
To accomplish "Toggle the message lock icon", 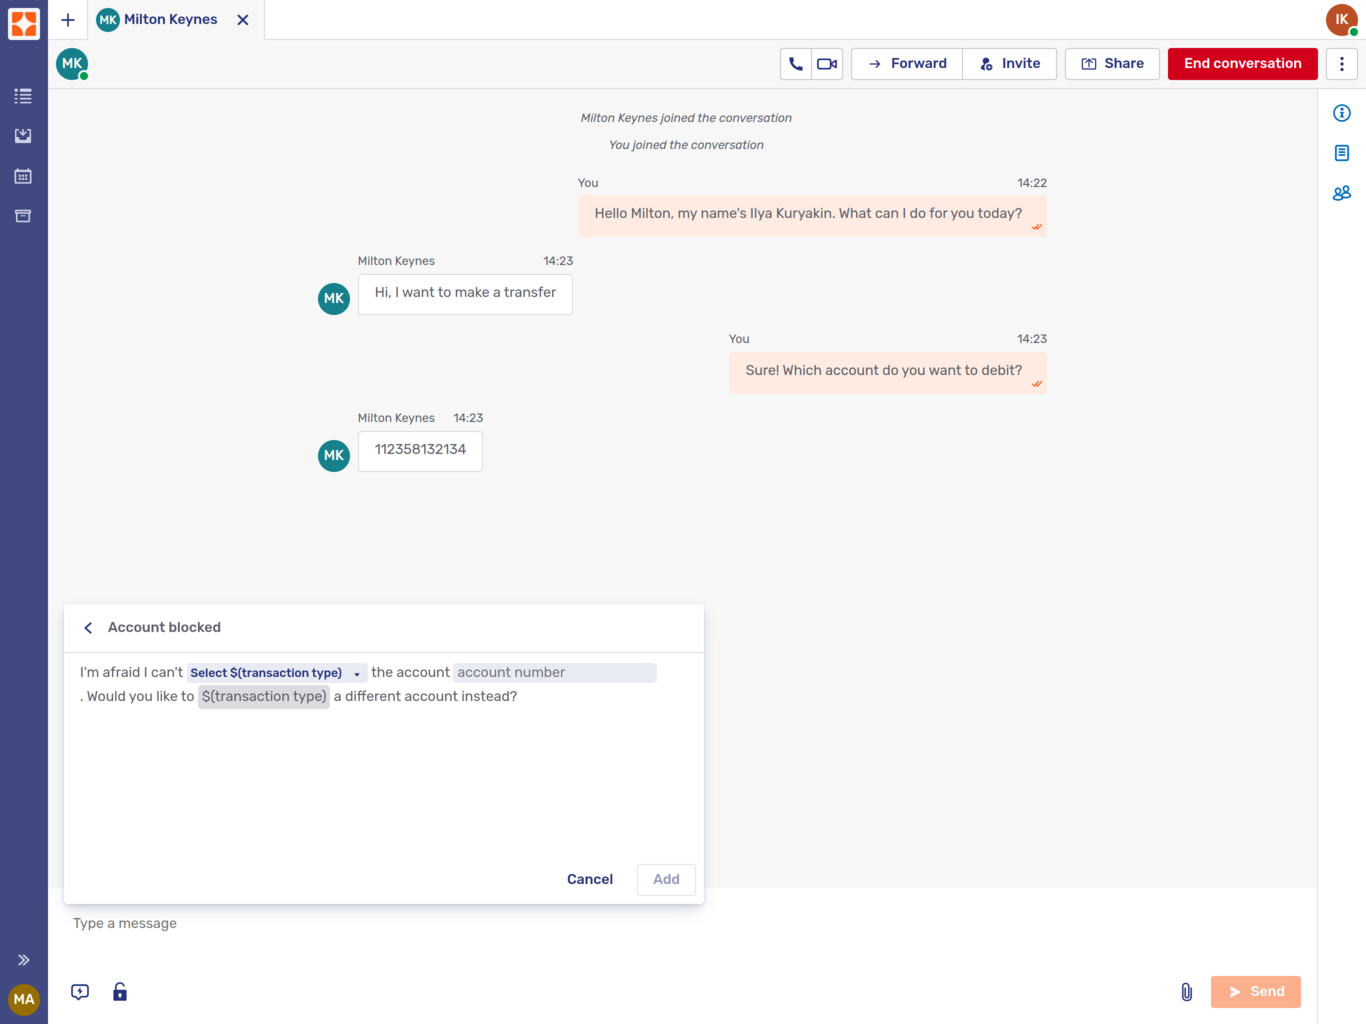I will coord(120,991).
